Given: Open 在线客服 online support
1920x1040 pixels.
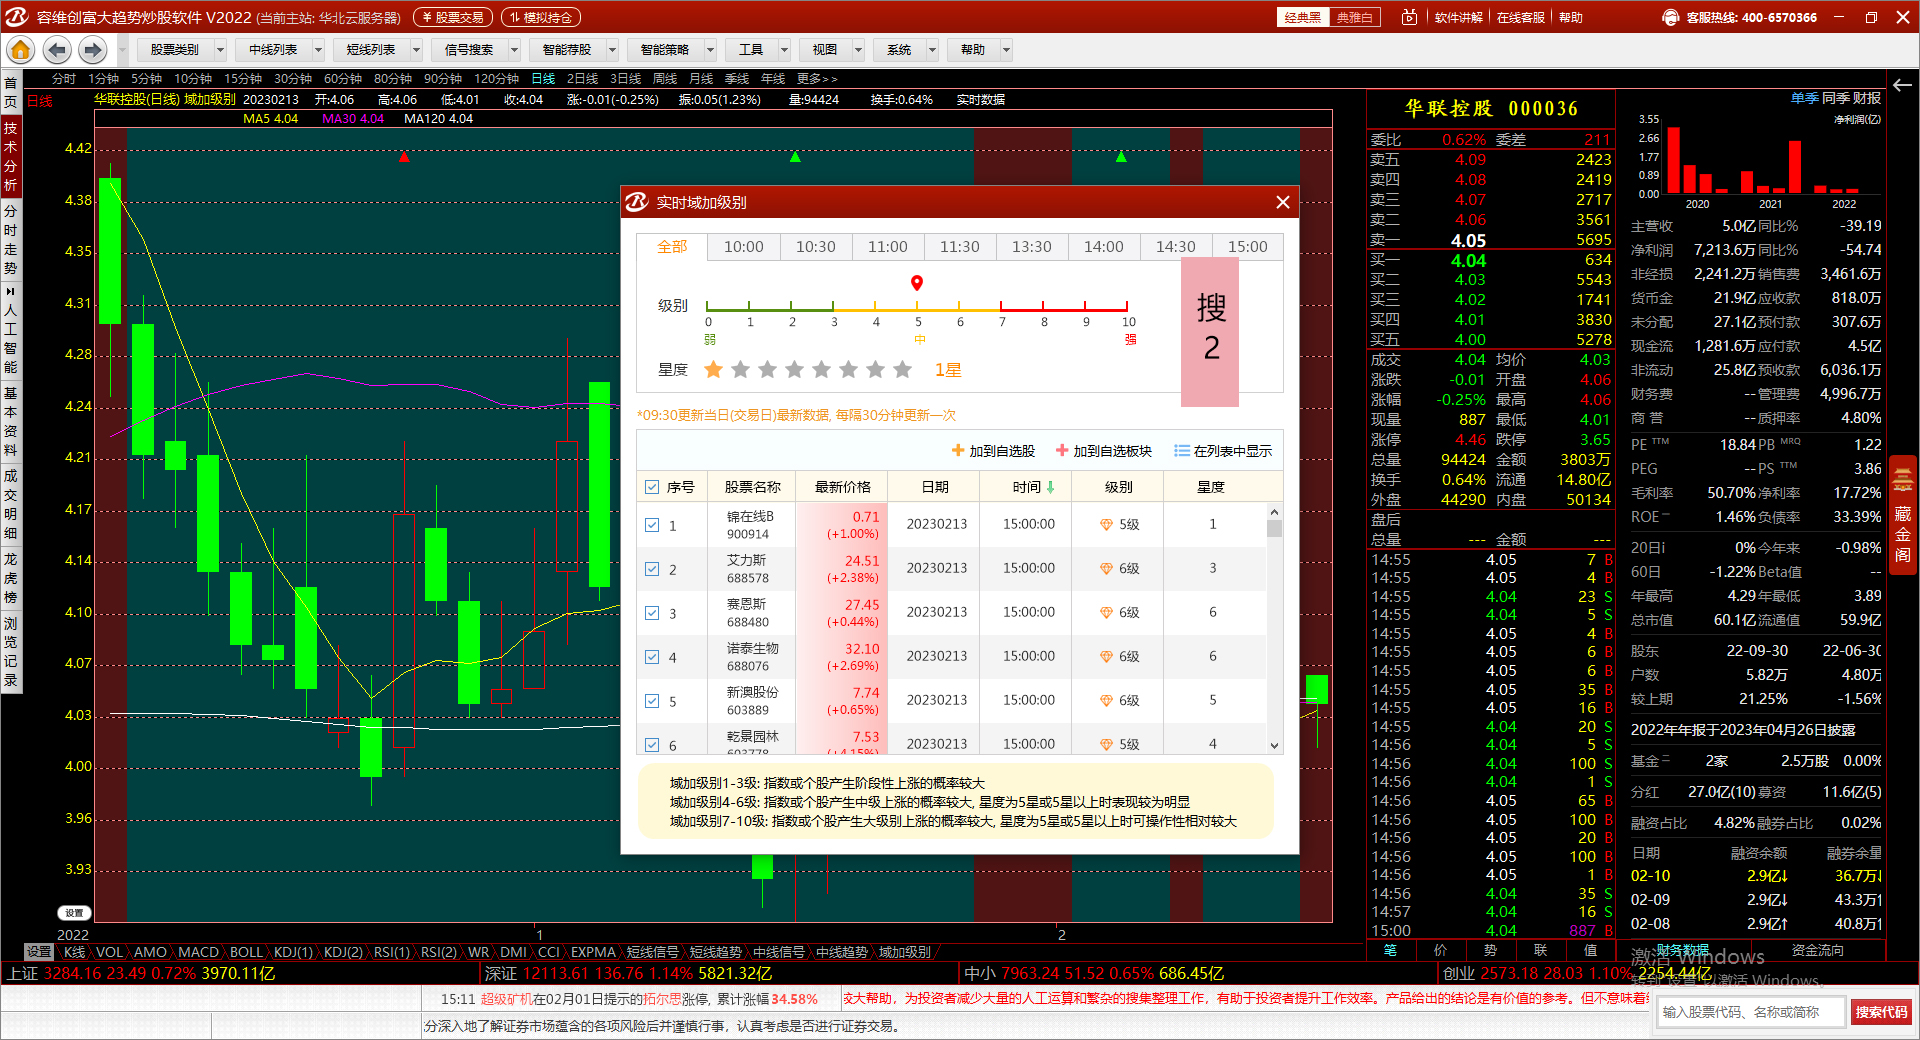Looking at the screenshot, I should pyautogui.click(x=1520, y=17).
